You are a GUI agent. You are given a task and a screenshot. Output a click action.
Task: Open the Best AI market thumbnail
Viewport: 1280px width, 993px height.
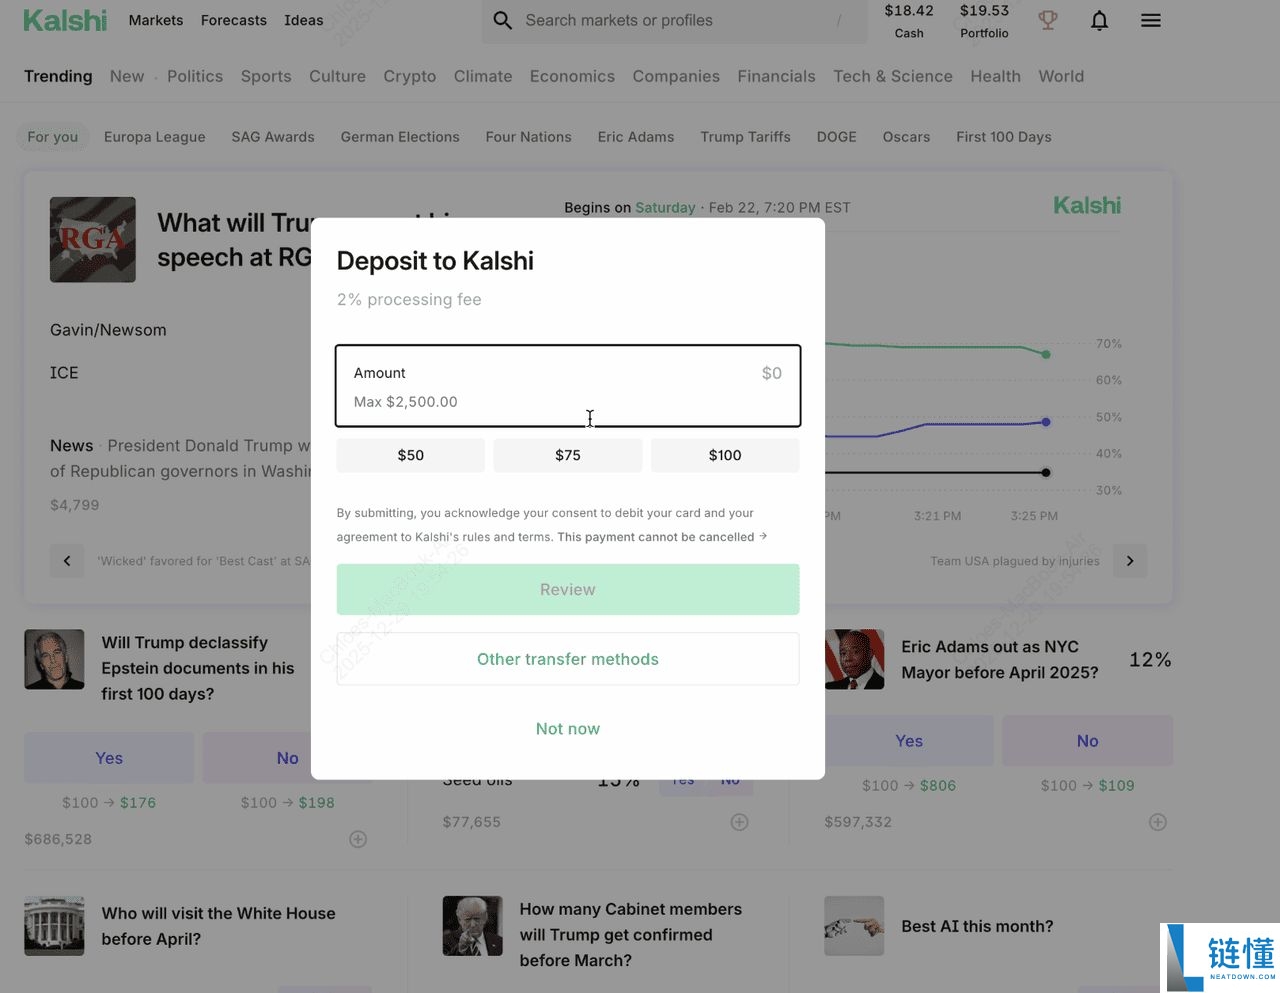pos(854,926)
